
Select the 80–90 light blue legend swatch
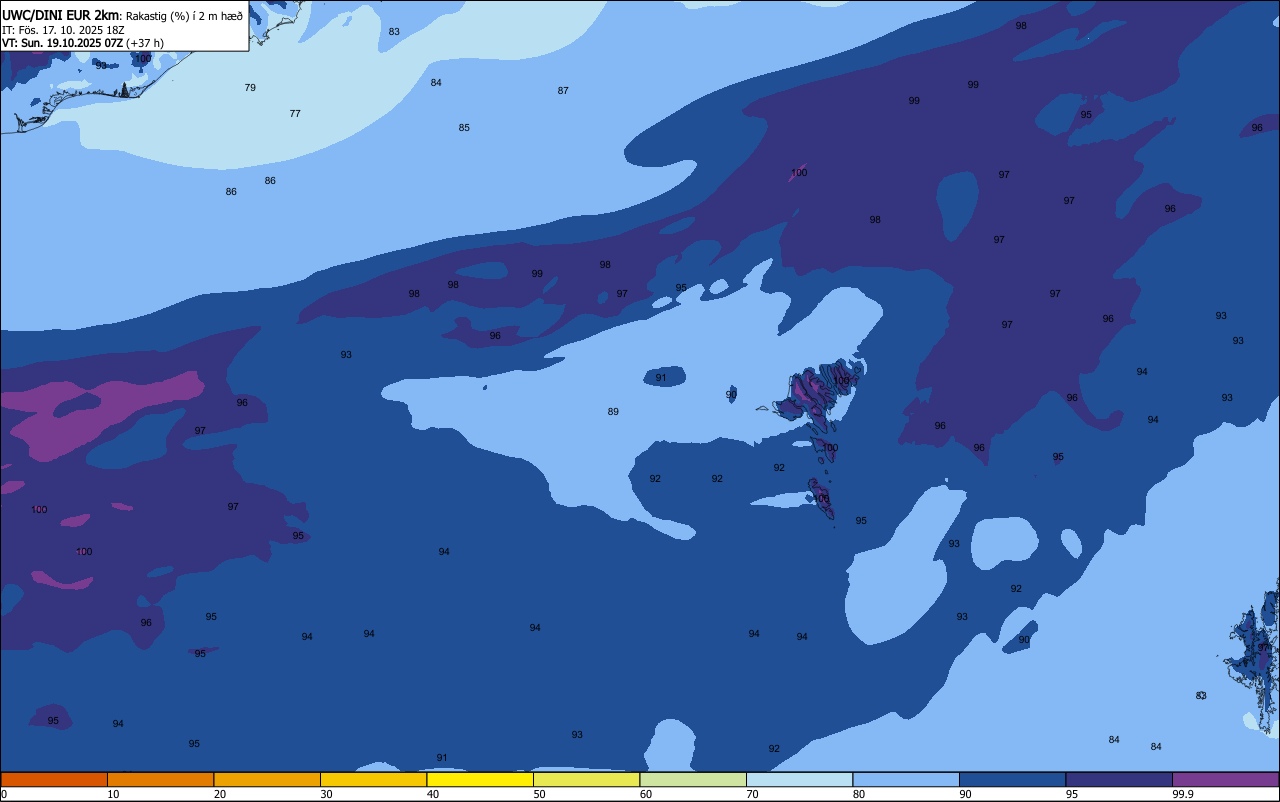(x=906, y=779)
